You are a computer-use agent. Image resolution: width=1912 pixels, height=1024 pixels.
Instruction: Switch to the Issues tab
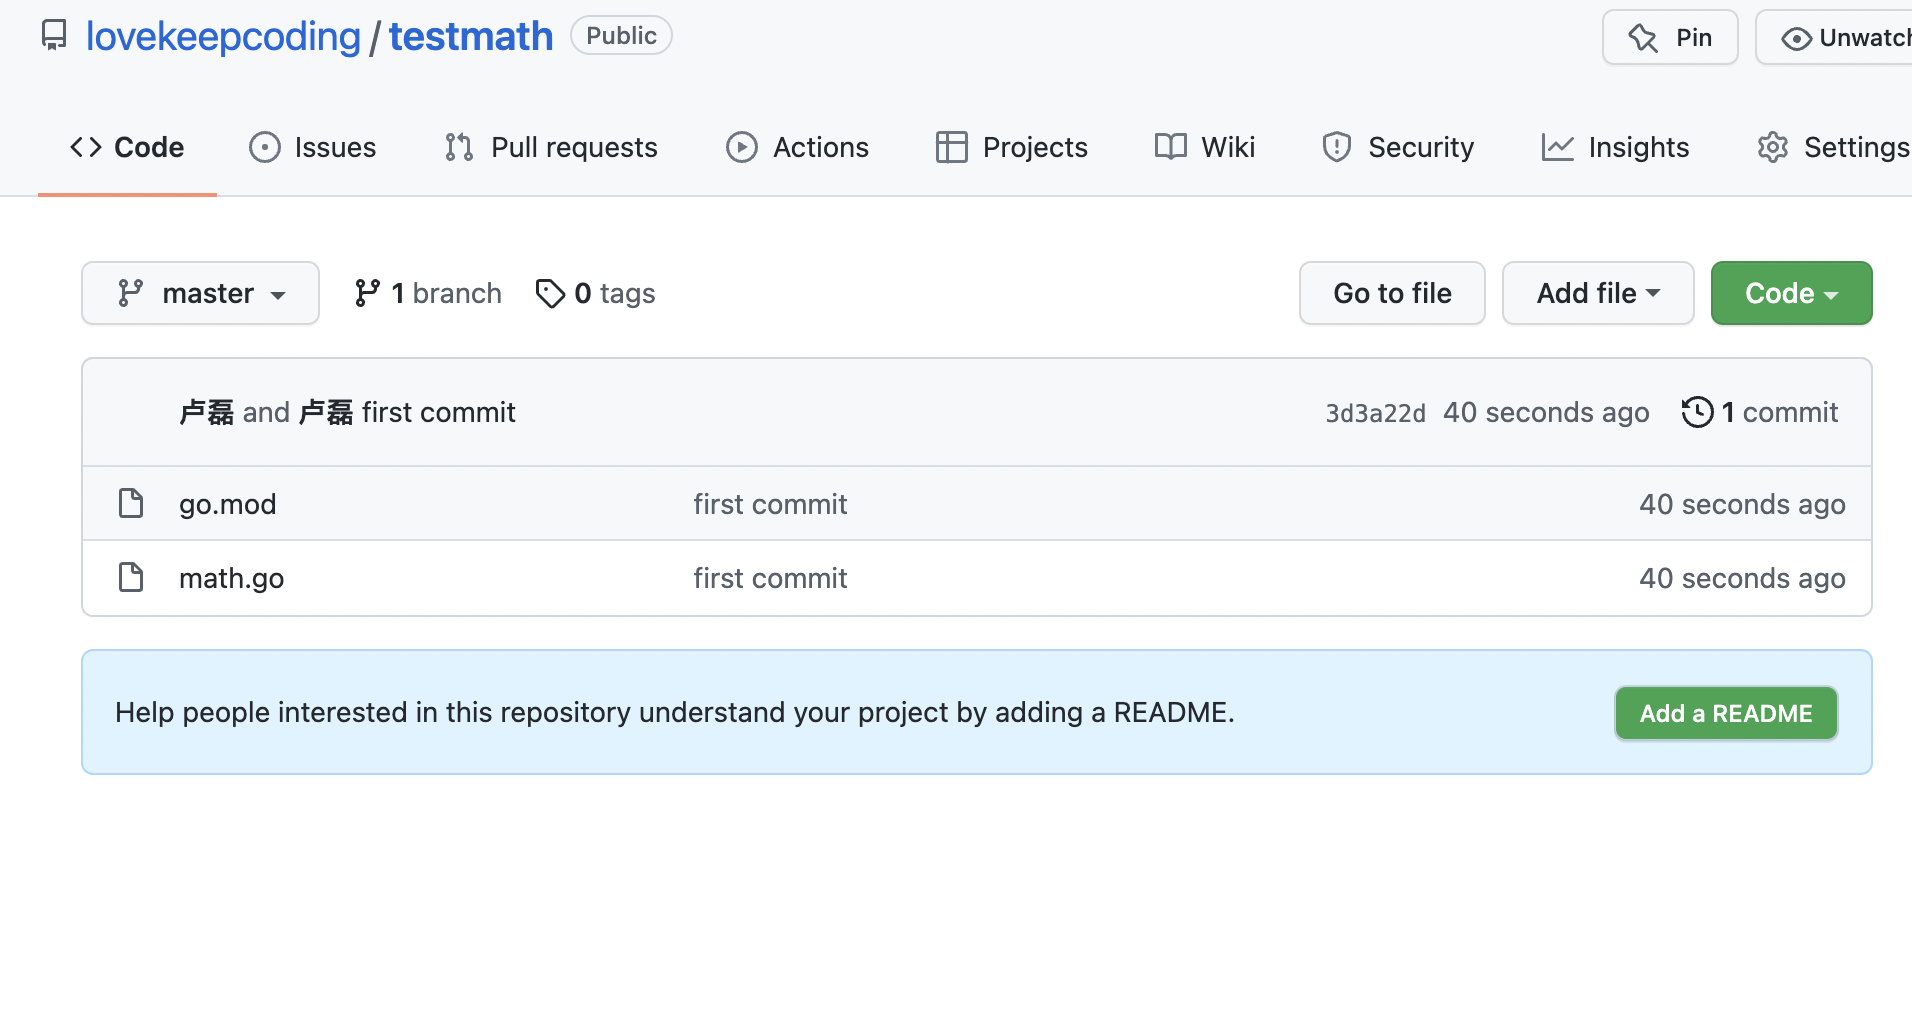click(x=313, y=147)
